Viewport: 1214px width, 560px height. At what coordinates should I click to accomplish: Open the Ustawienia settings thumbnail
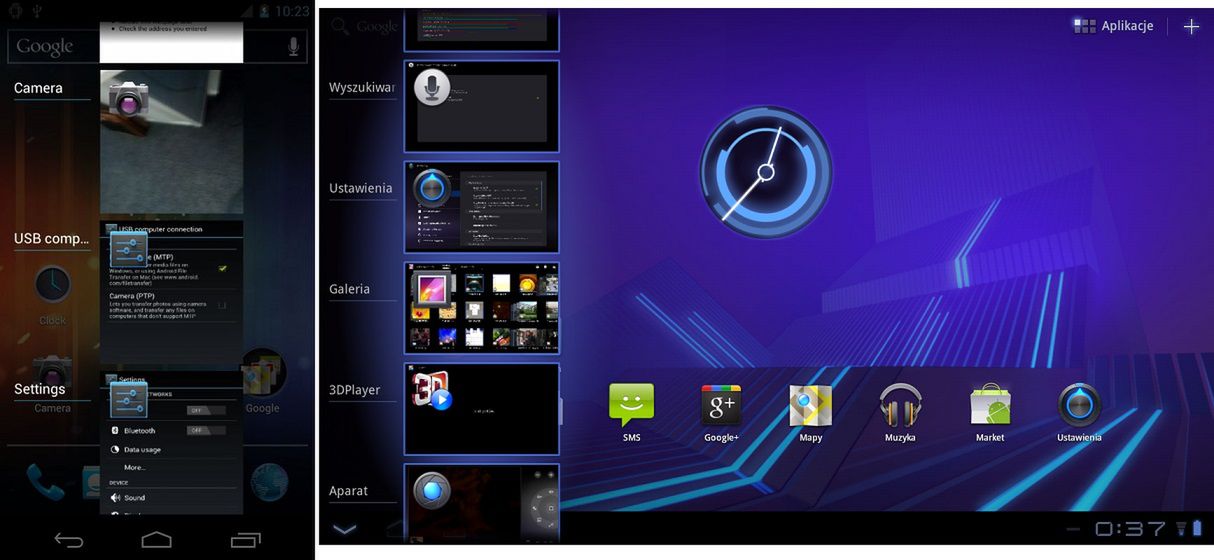click(481, 207)
